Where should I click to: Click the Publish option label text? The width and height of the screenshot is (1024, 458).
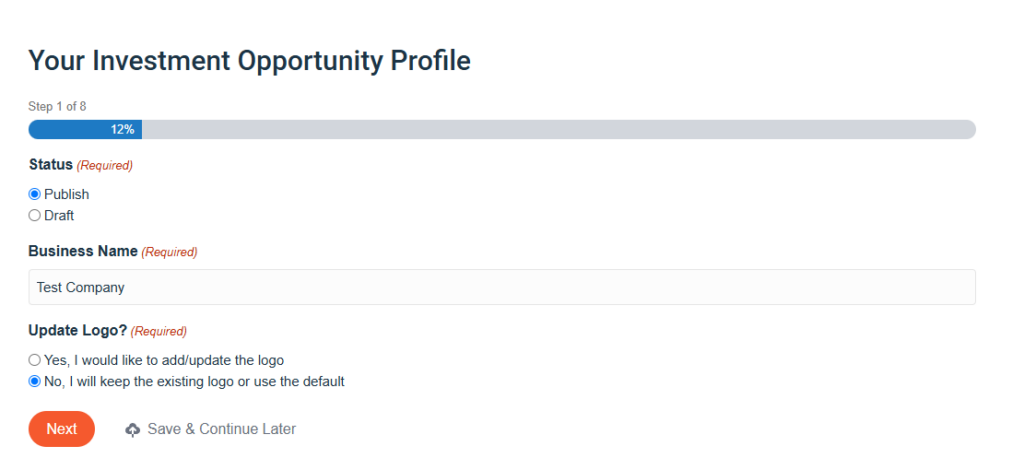(x=67, y=195)
